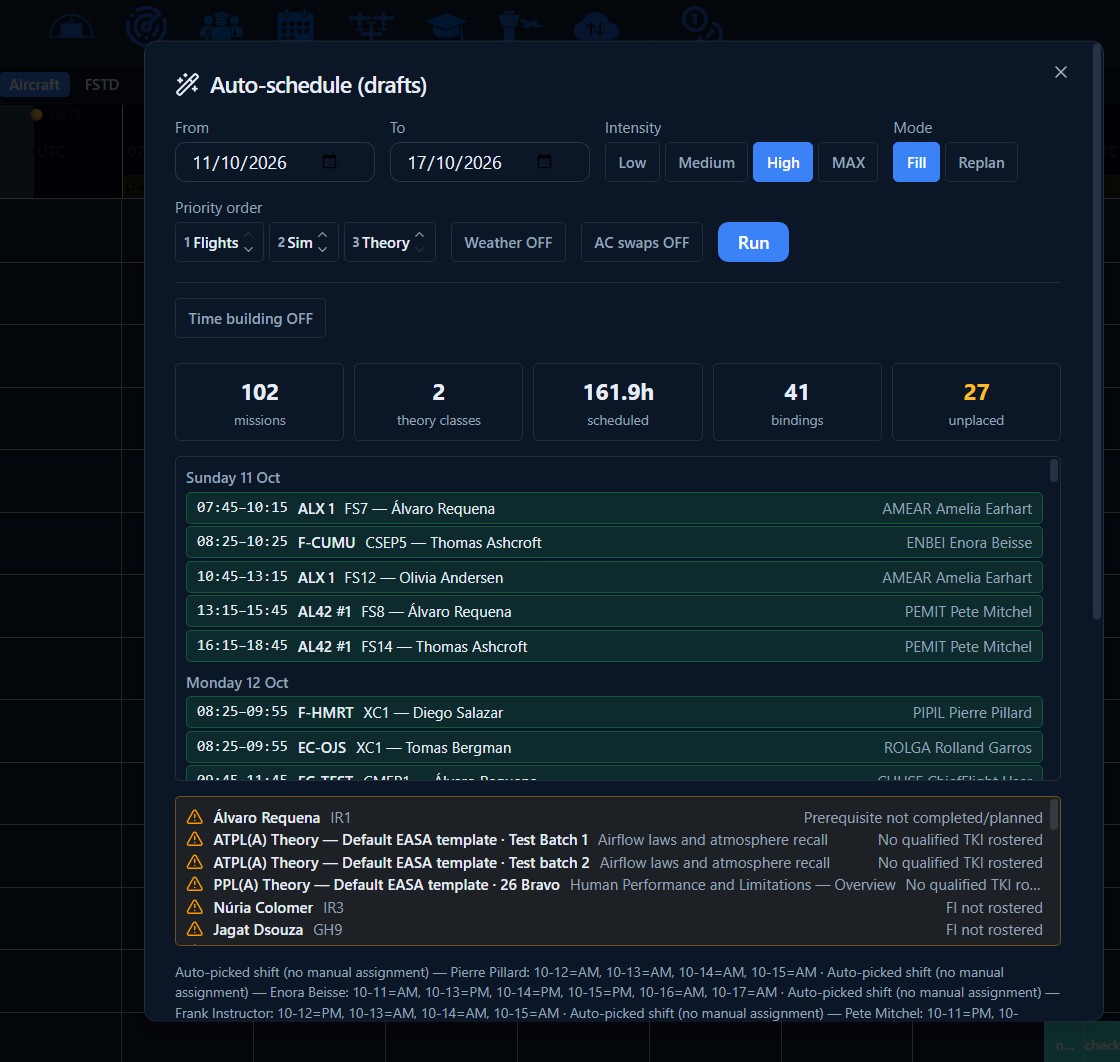The width and height of the screenshot is (1120, 1062).
Task: Run the auto-schedule
Action: coord(754,242)
